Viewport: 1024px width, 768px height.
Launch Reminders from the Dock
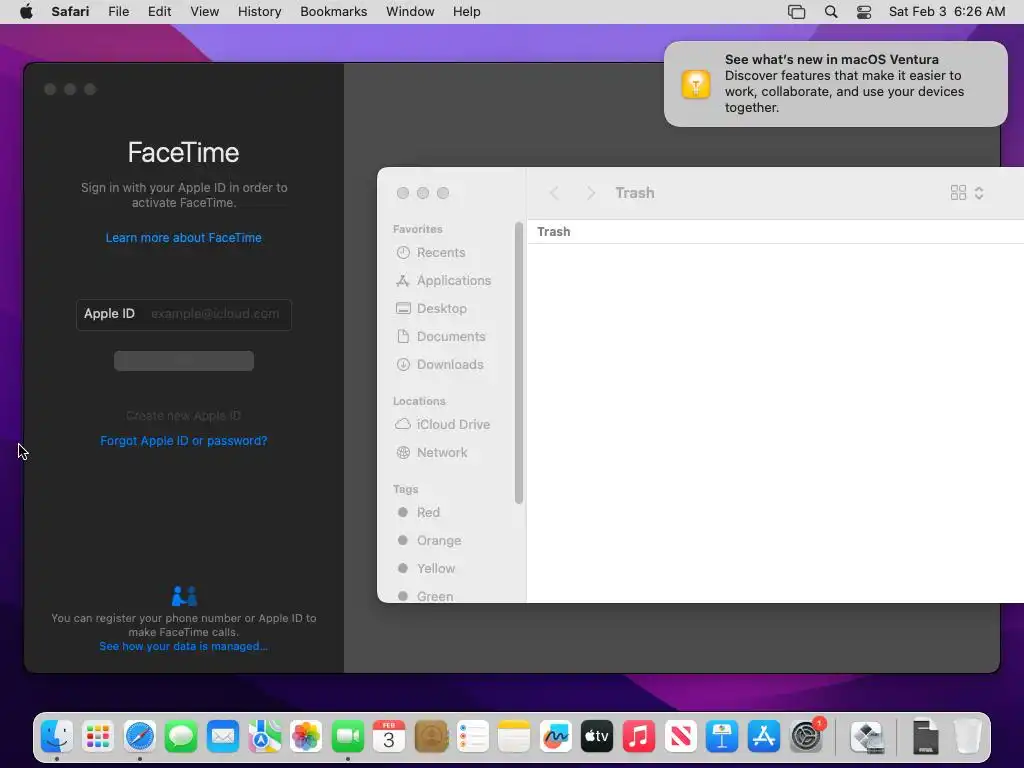click(x=472, y=737)
